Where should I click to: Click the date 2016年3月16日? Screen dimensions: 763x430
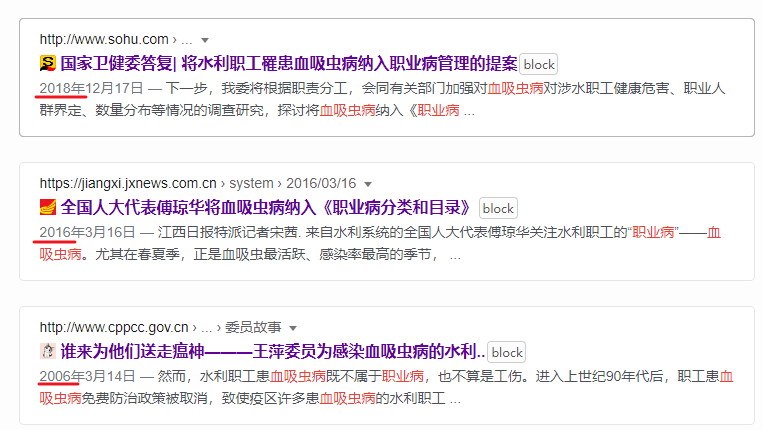point(87,232)
